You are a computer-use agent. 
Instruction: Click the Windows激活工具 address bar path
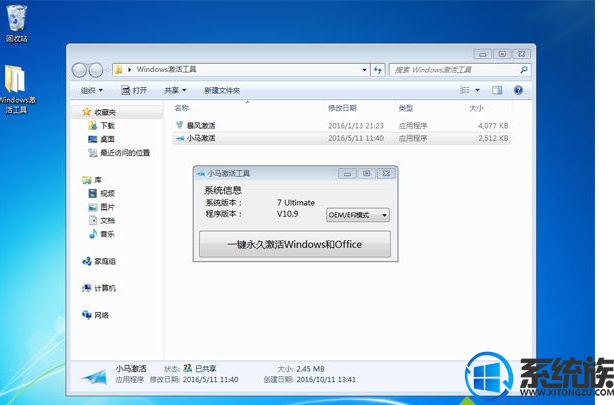coord(166,70)
